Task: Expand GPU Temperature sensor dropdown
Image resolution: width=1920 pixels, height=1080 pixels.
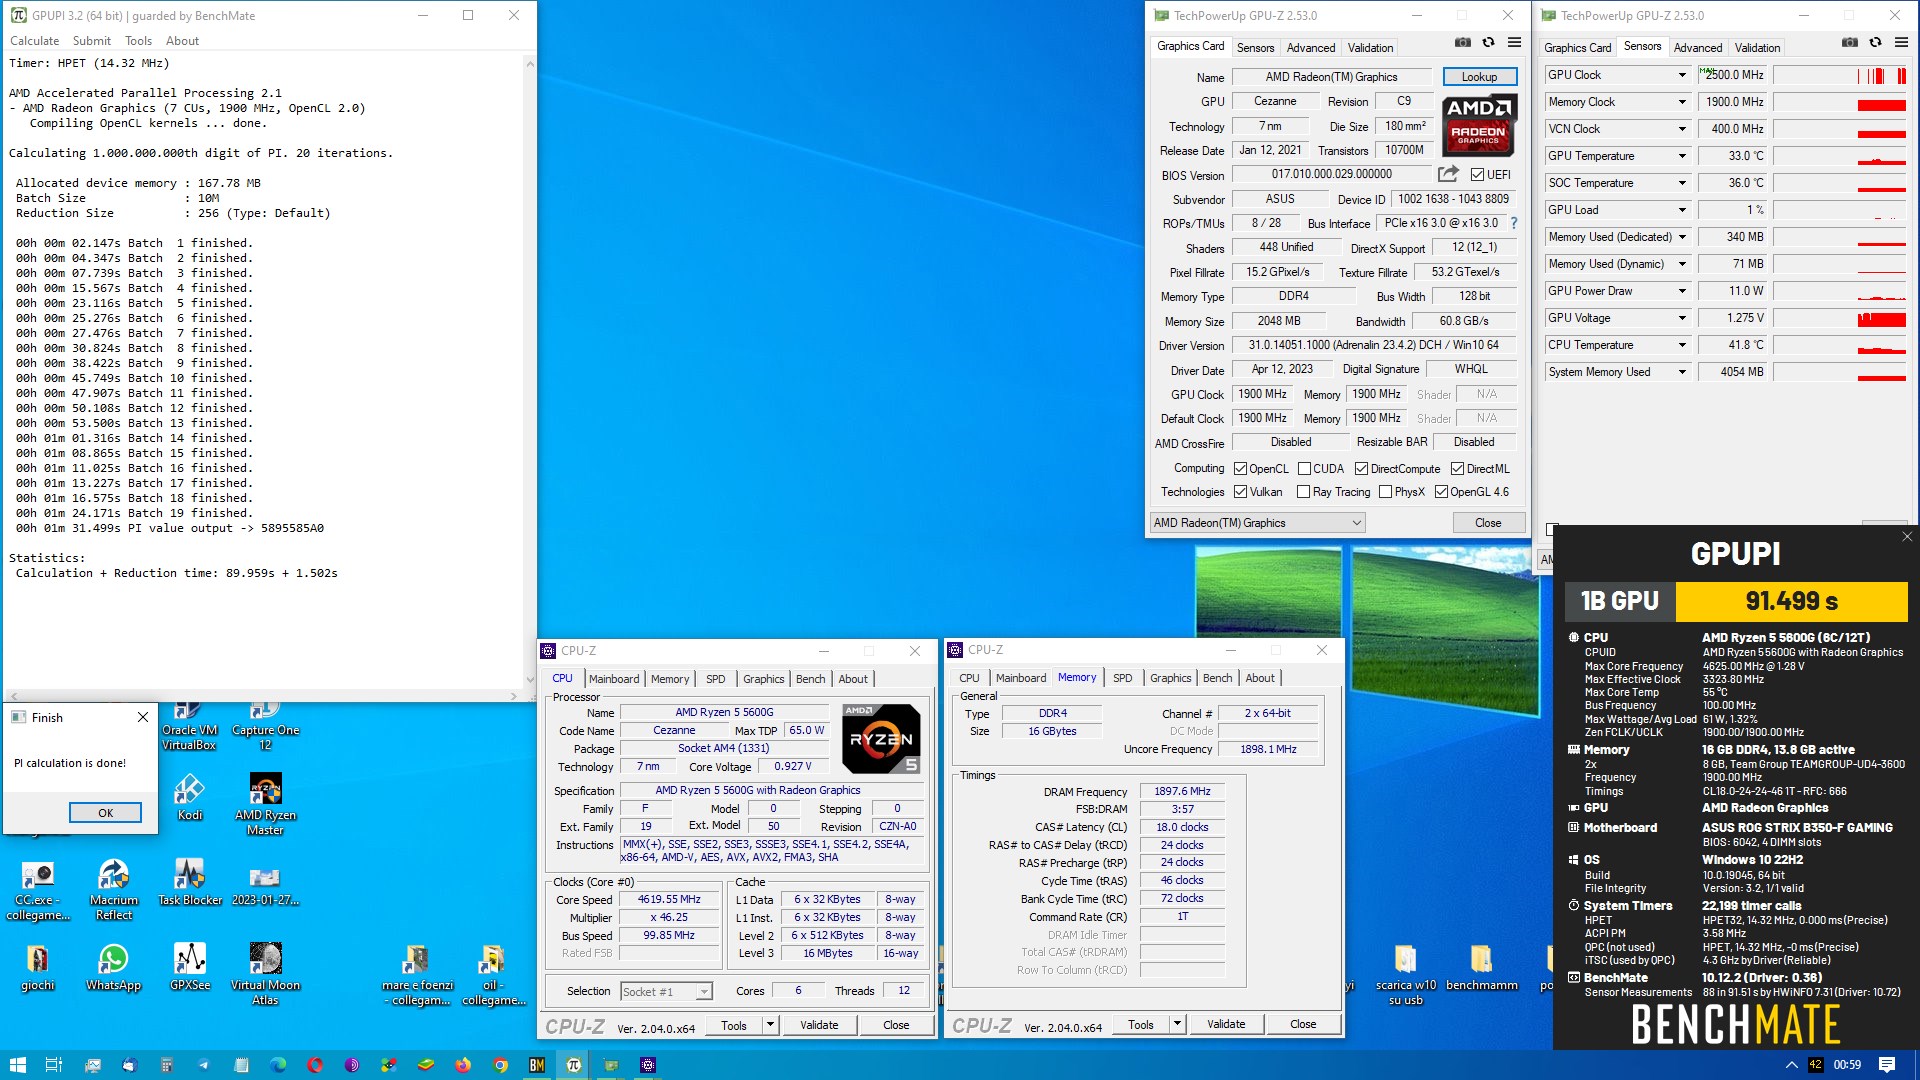Action: point(1682,156)
